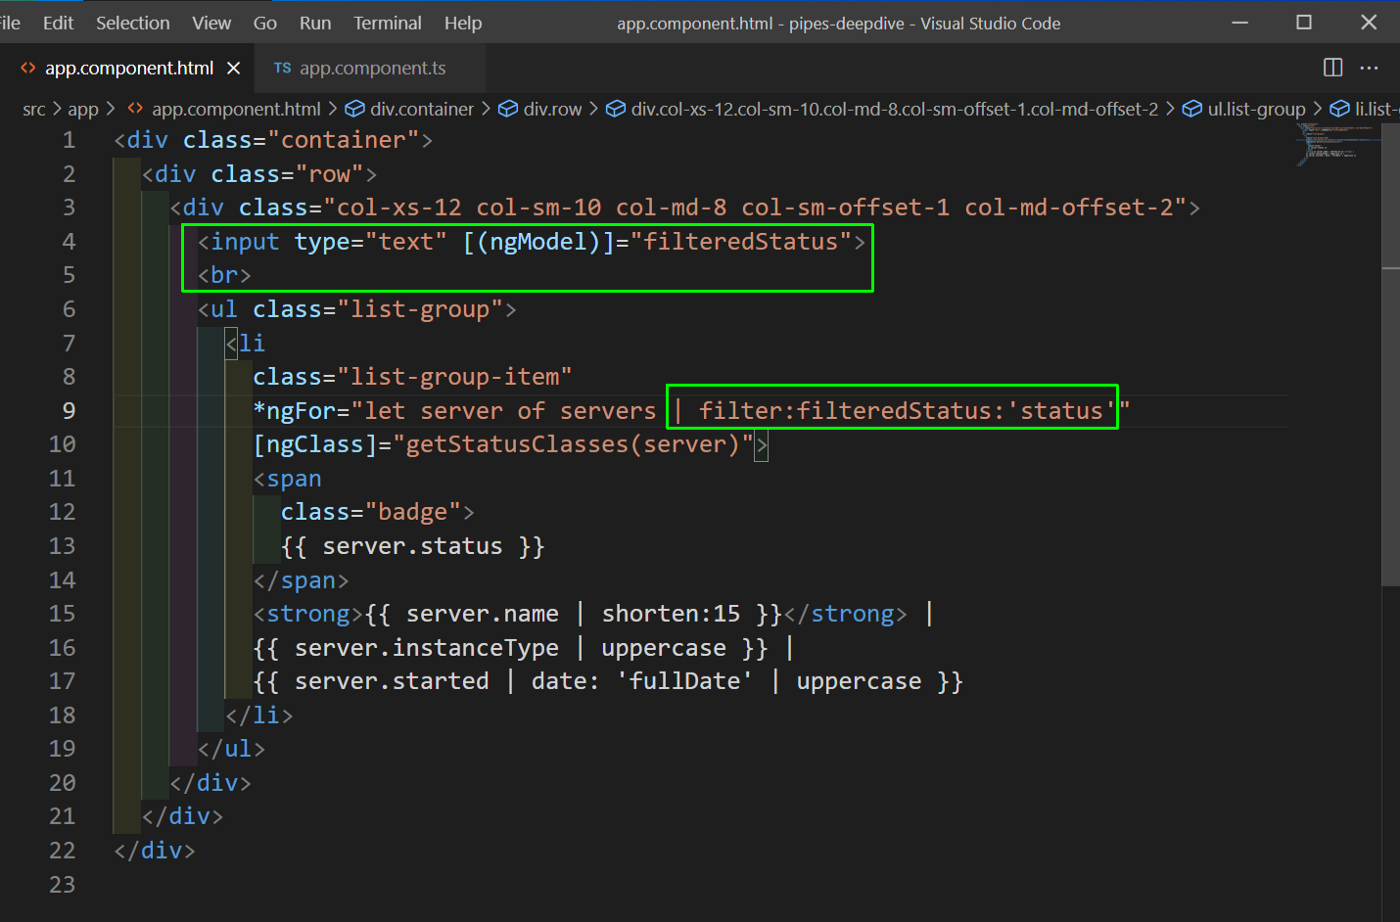Screen dimensions: 1400x922
Task: Click the <br> tag on line 5
Action: tap(224, 276)
